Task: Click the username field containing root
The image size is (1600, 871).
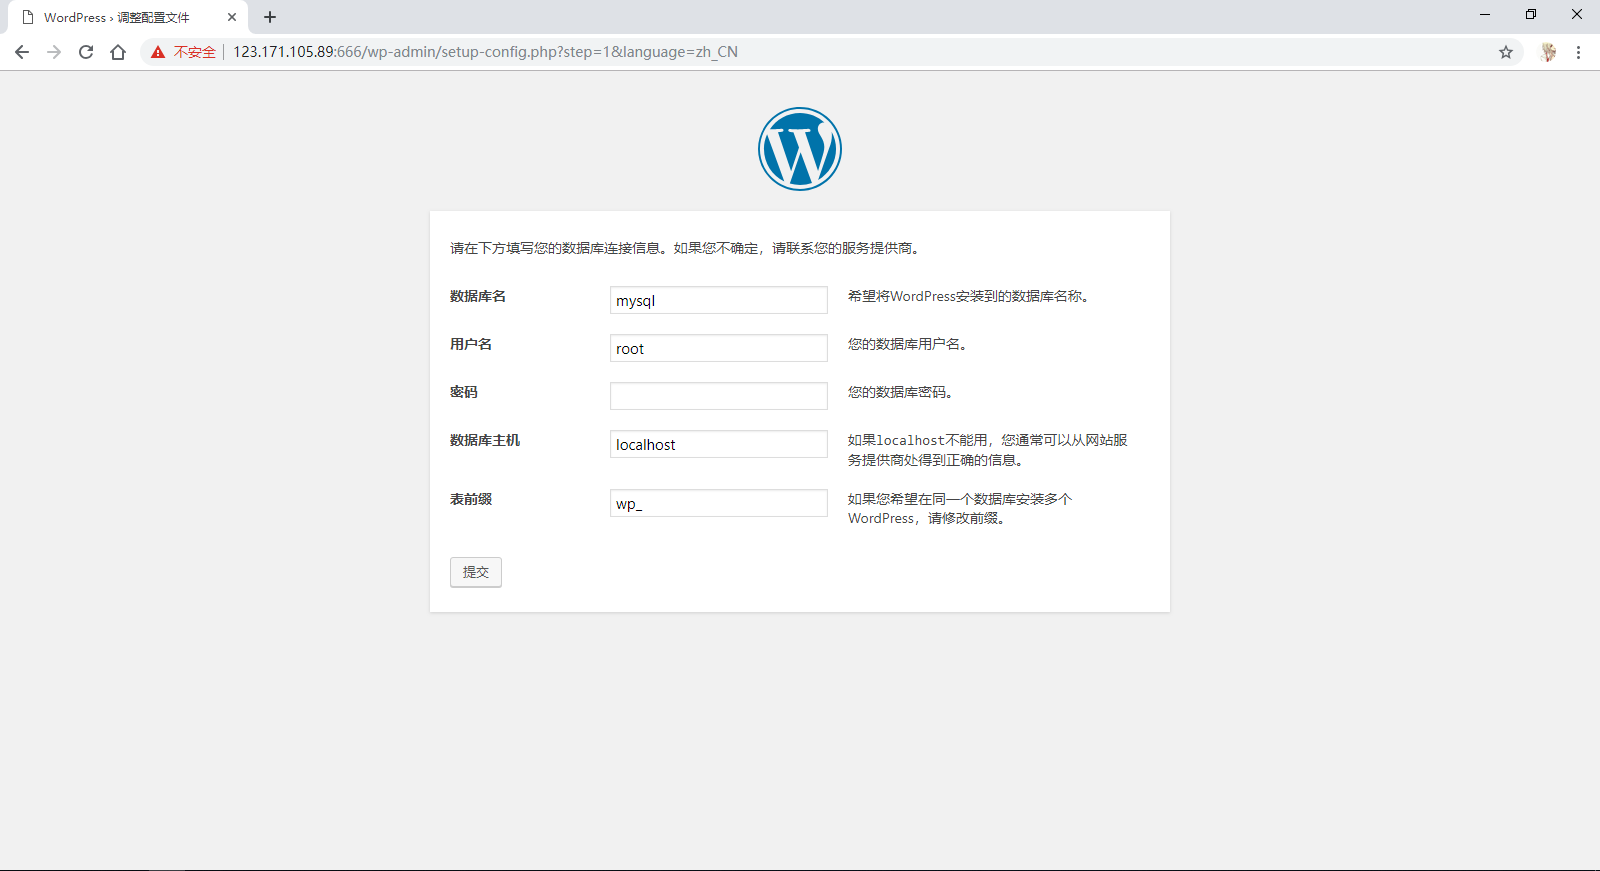Action: [x=718, y=348]
